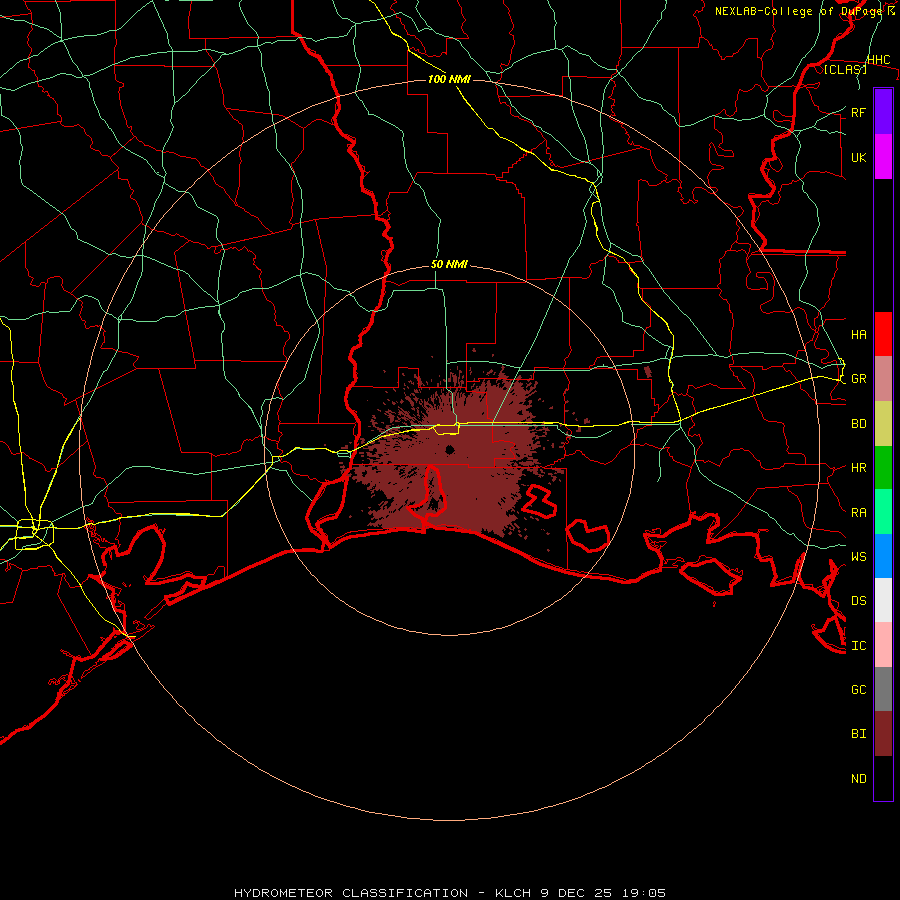The width and height of the screenshot is (900, 900).
Task: Click the RF legend label
Action: pos(858,112)
